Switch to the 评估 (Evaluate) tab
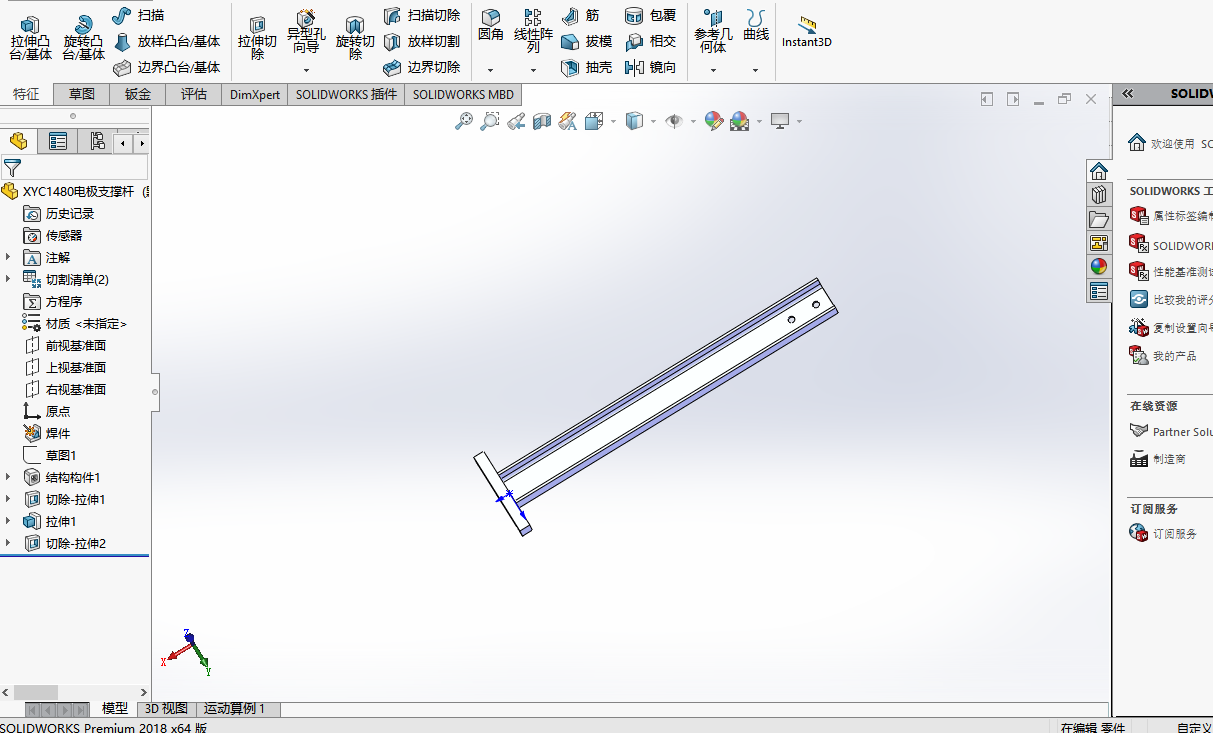The height and width of the screenshot is (733, 1213). point(194,94)
